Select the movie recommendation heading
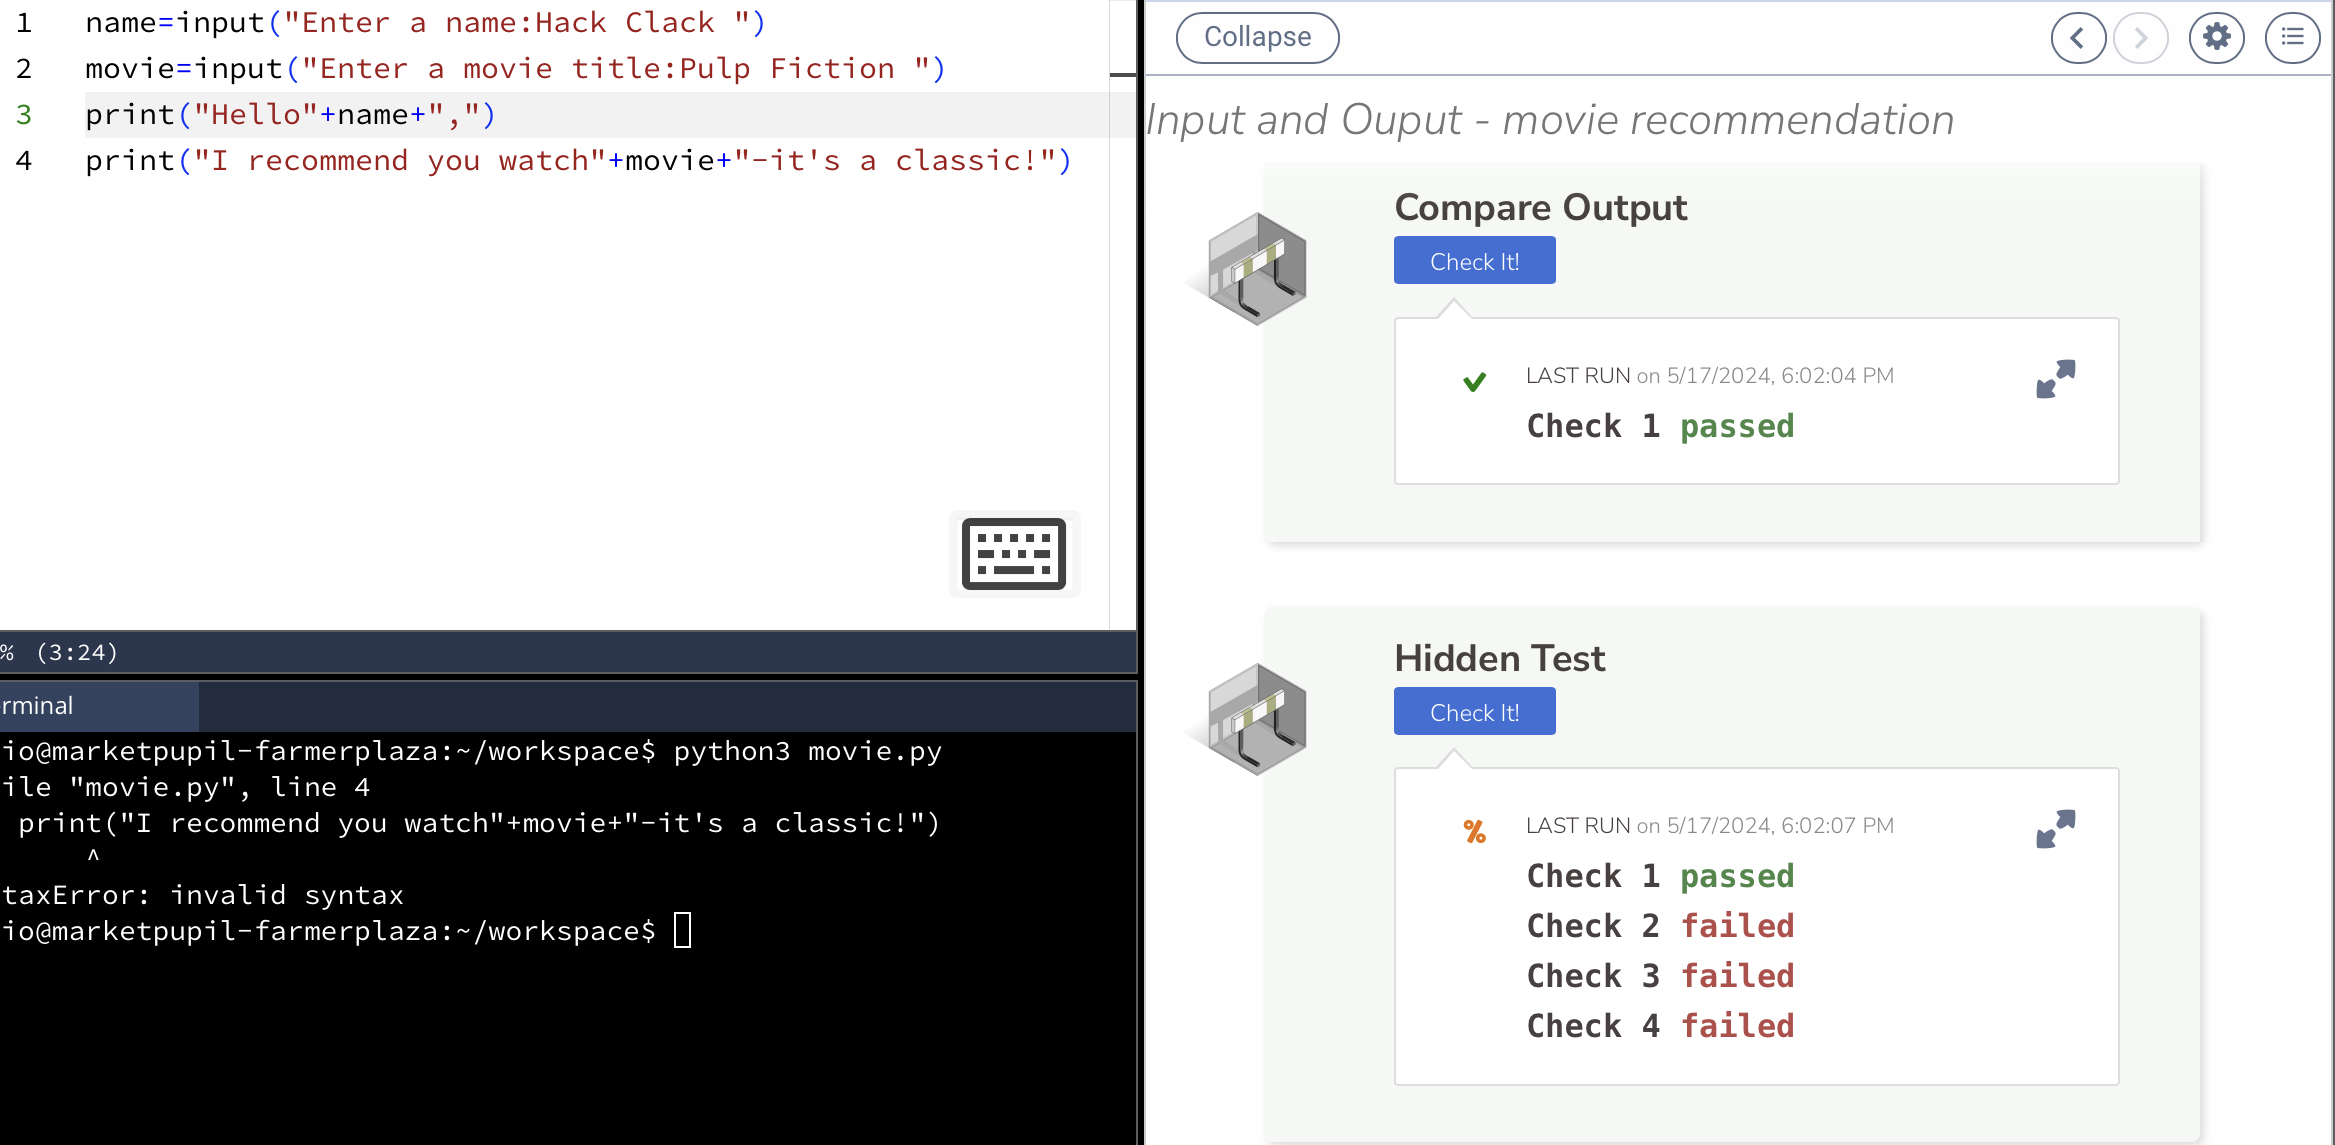 coord(1548,119)
